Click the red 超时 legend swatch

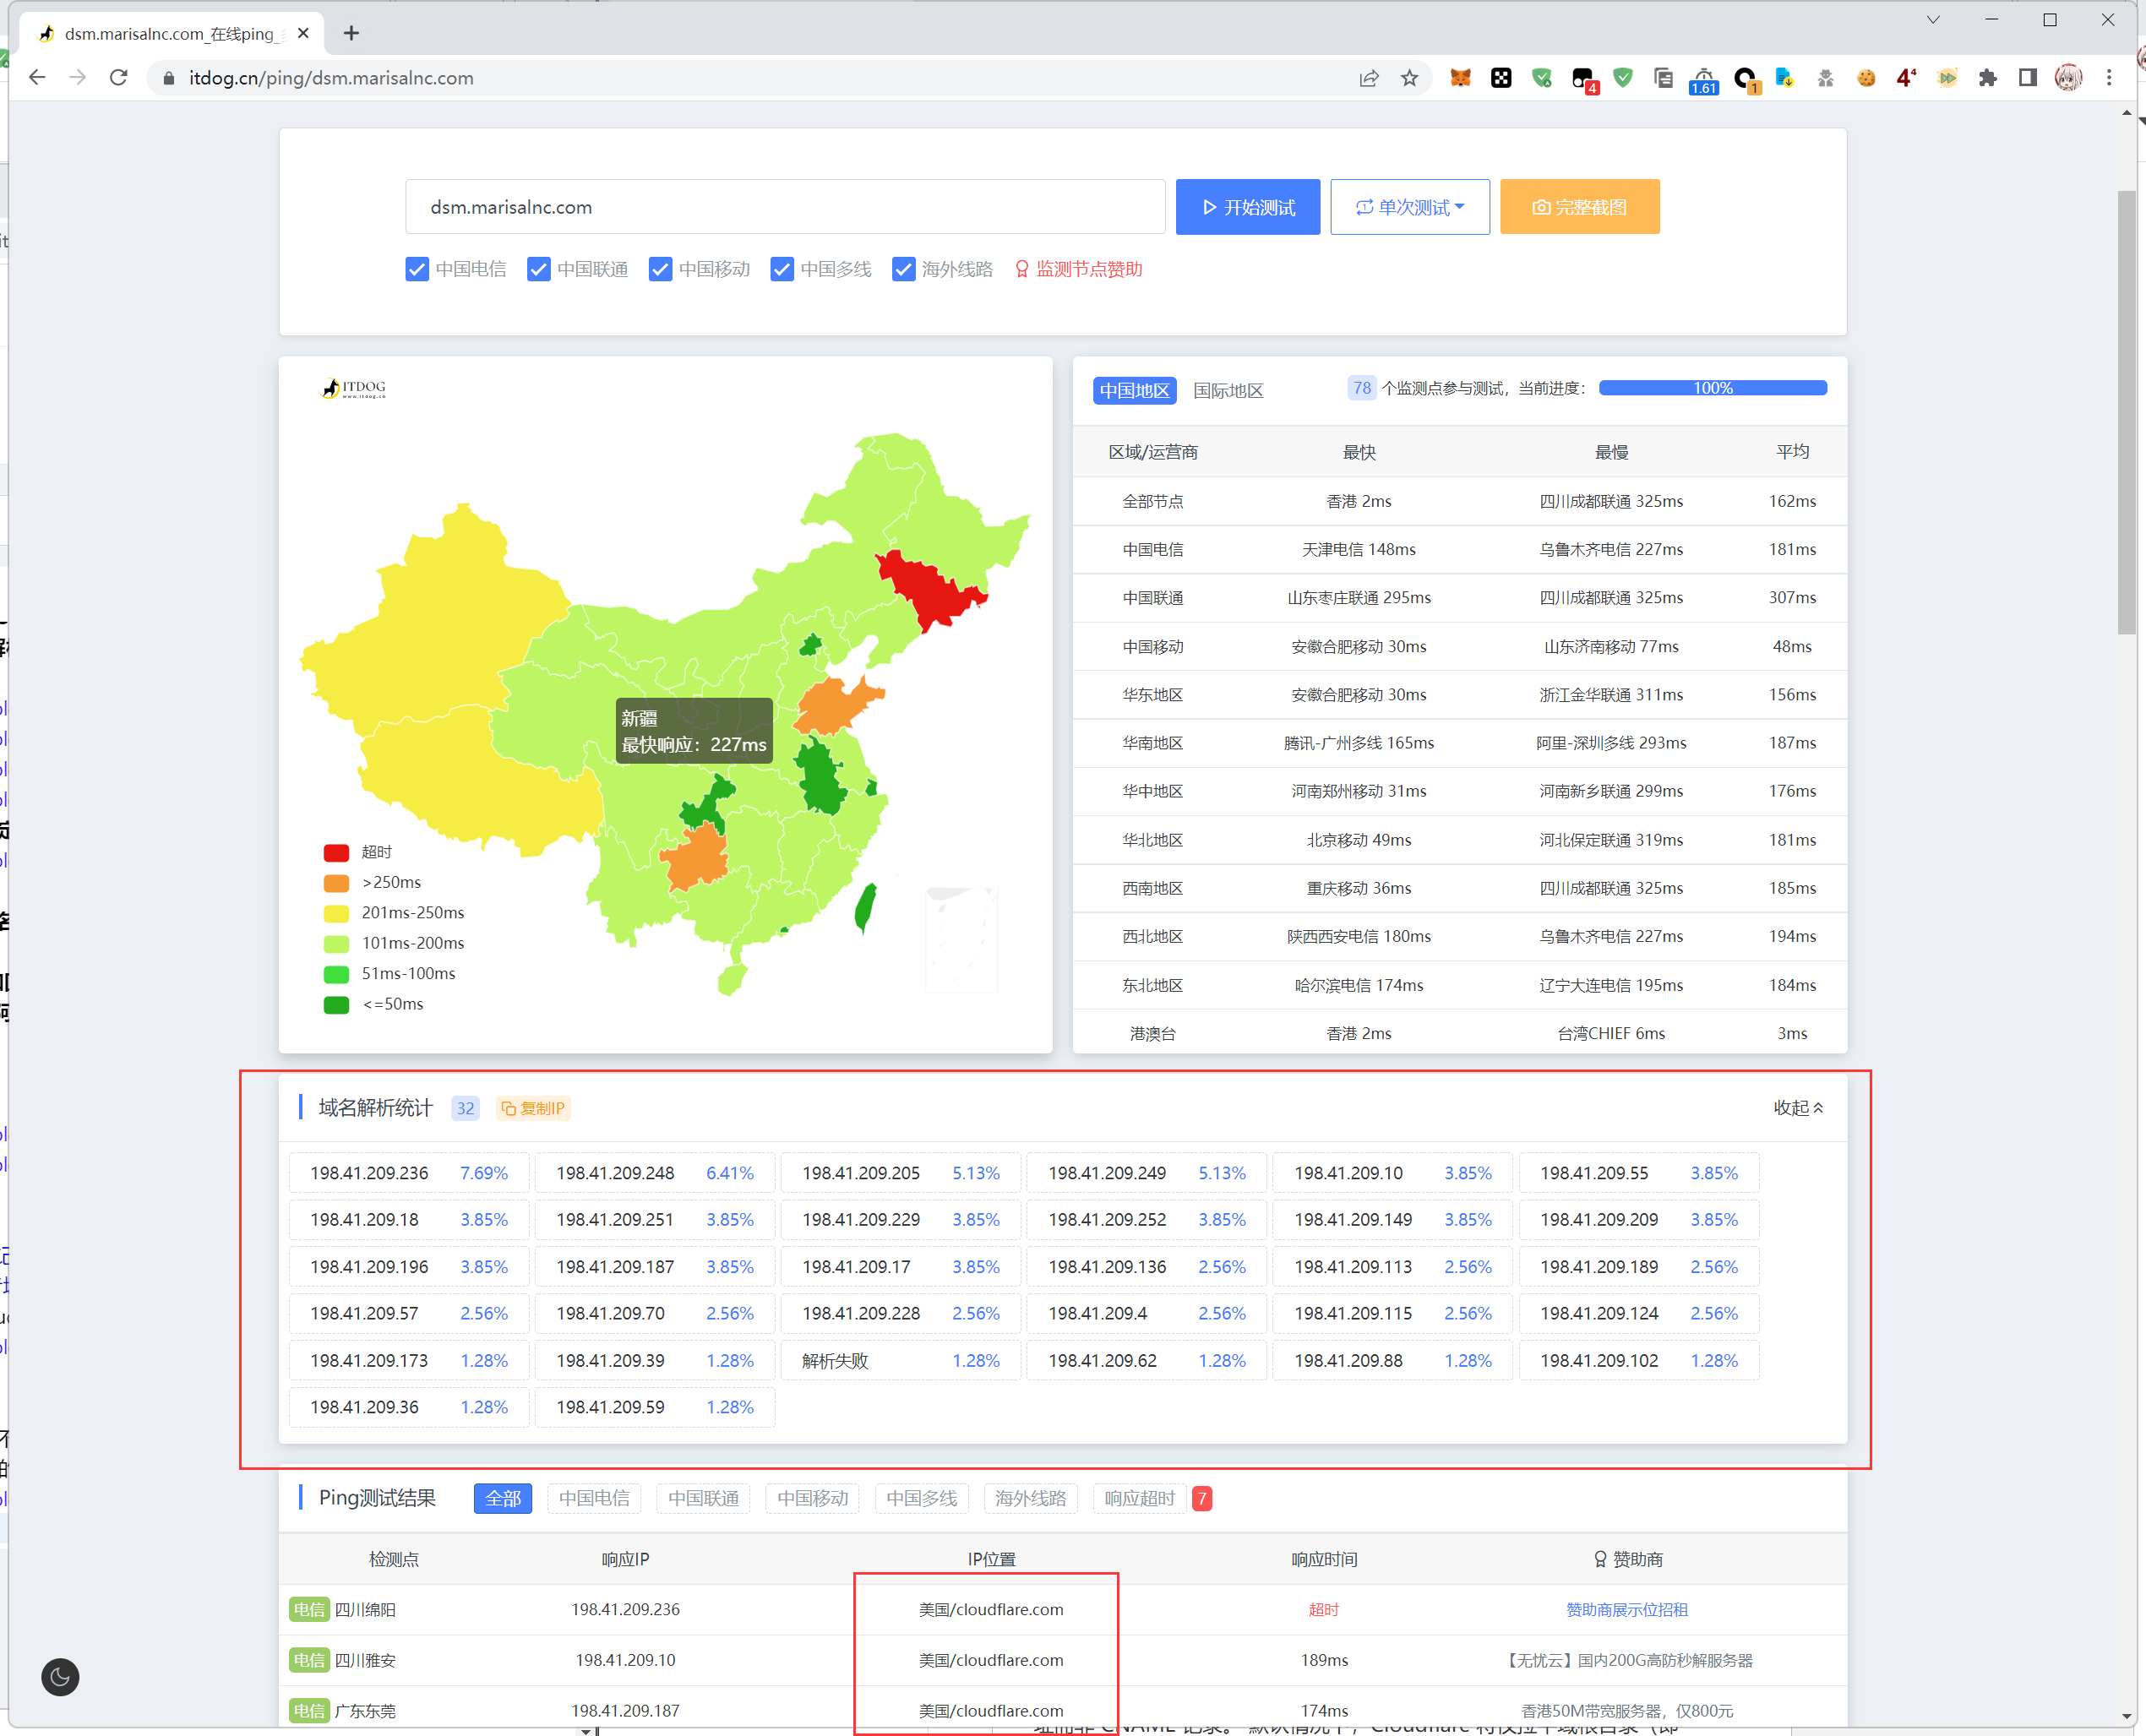pyautogui.click(x=336, y=853)
